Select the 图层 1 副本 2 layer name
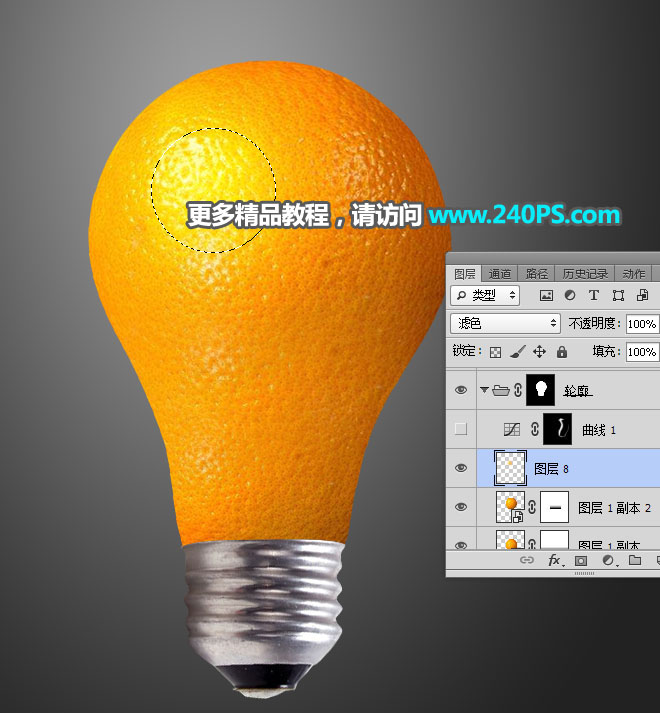Viewport: 660px width, 713px height. coord(614,507)
